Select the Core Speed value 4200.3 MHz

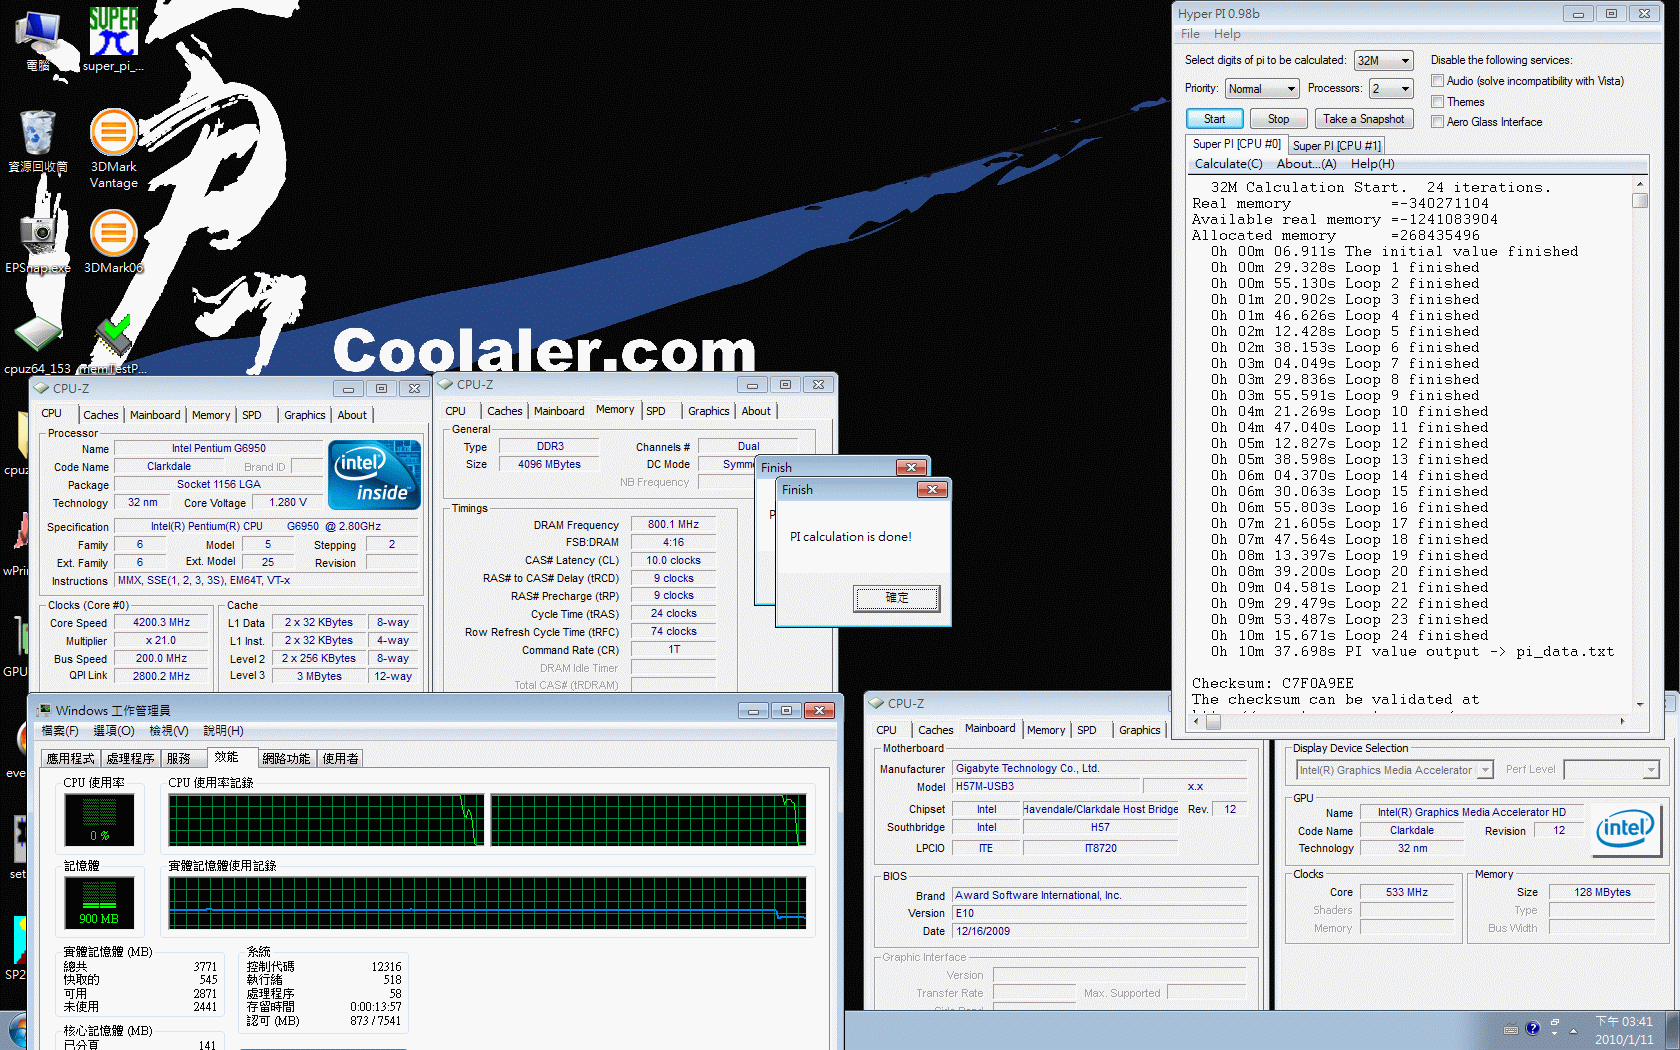click(x=162, y=622)
